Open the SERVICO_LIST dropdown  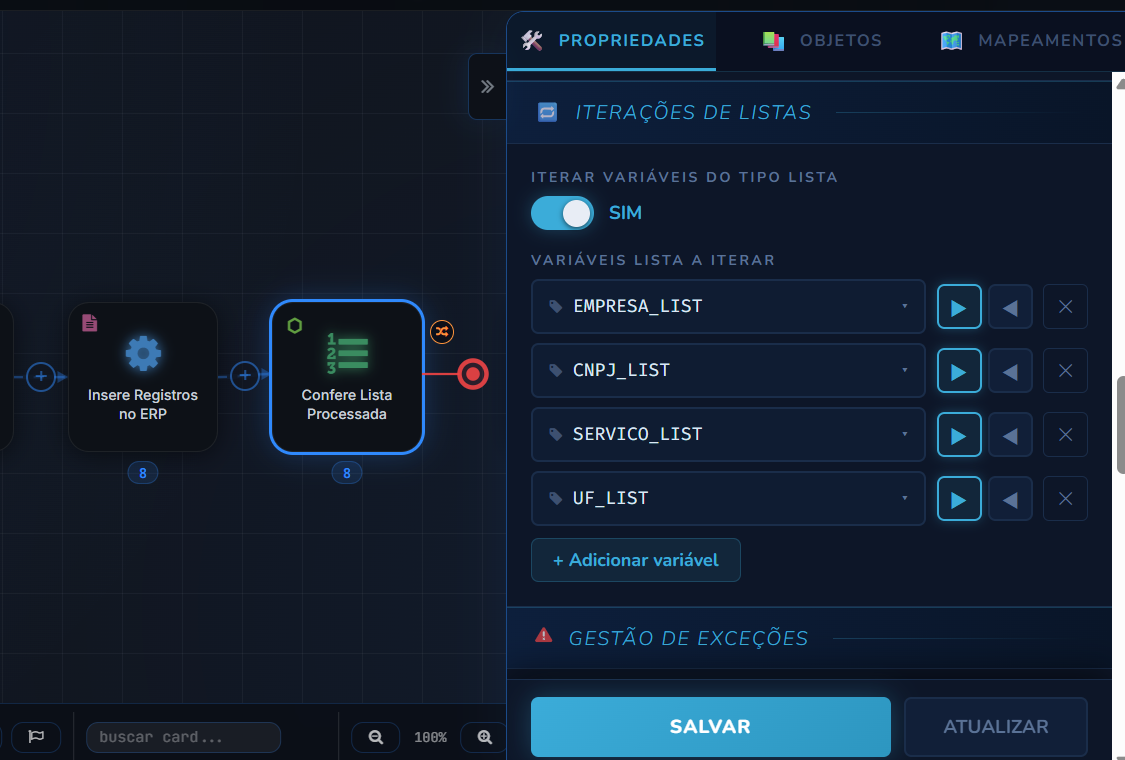[x=728, y=434]
